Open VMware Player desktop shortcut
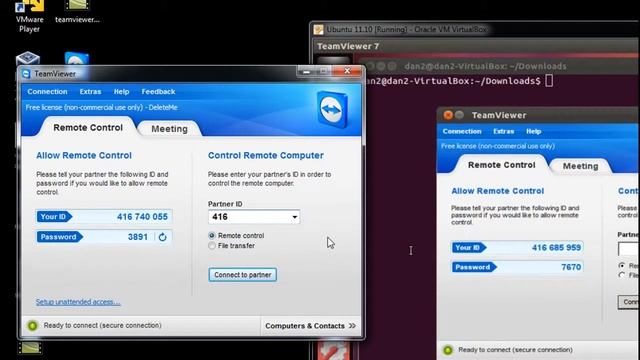The image size is (640, 360). point(29,16)
